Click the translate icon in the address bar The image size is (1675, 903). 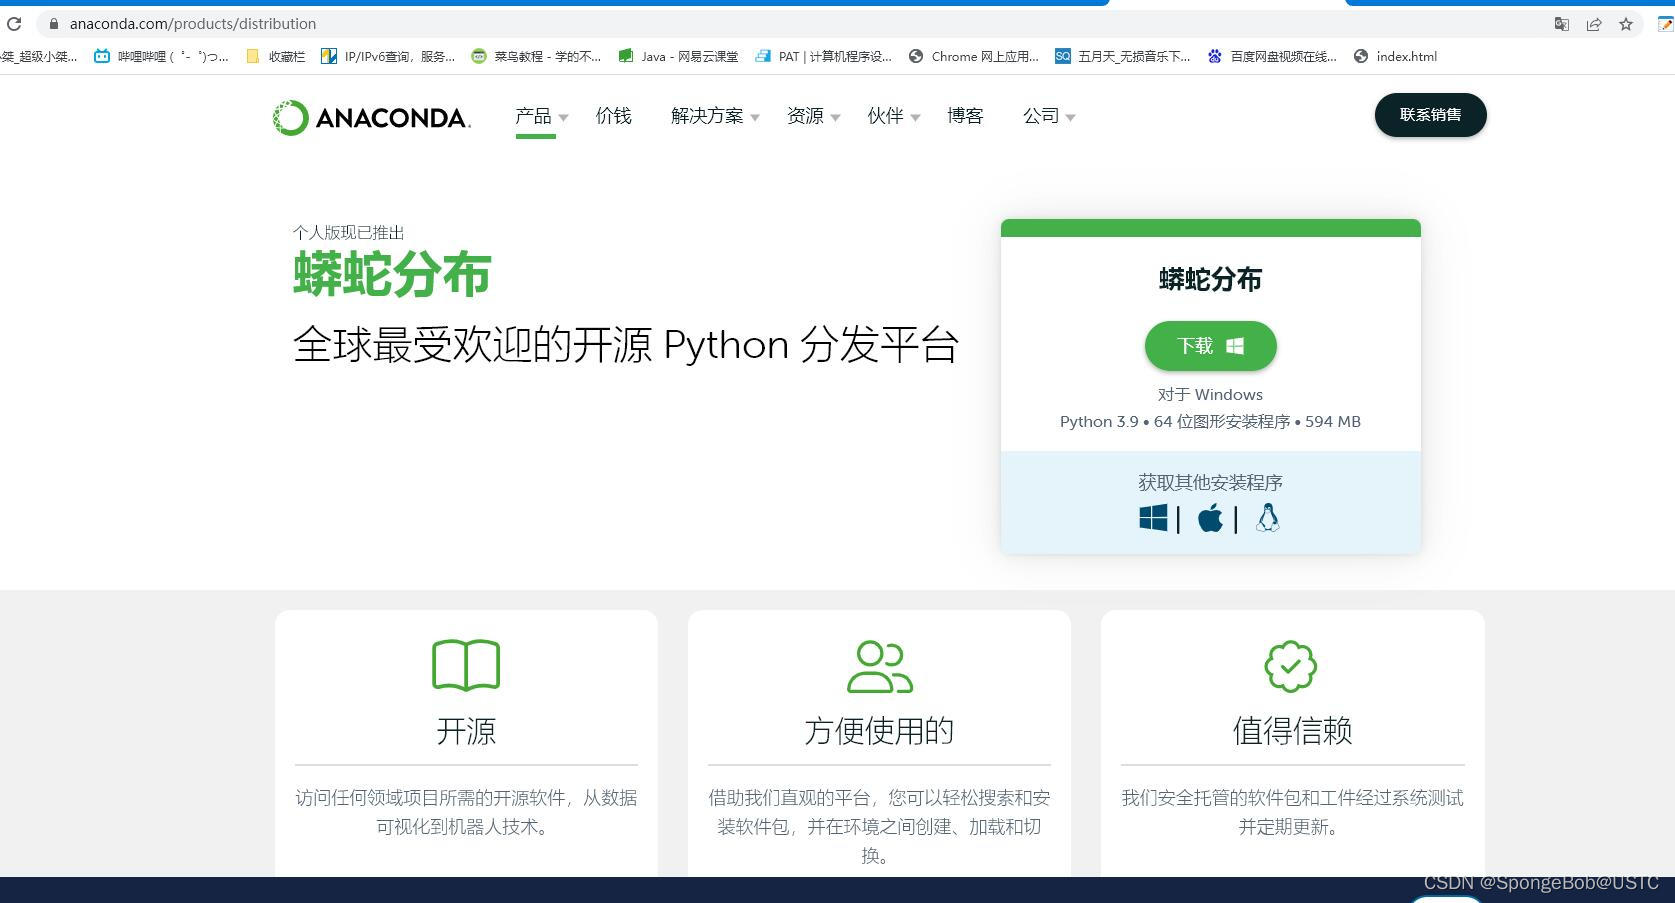tap(1560, 23)
